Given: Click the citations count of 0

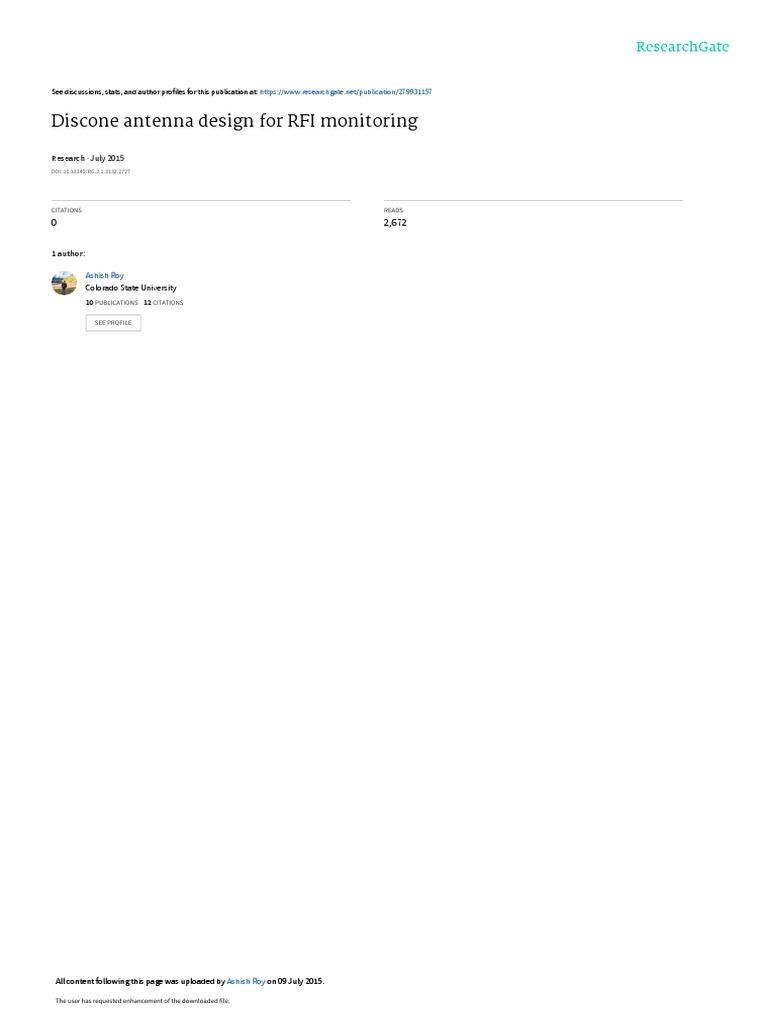Looking at the screenshot, I should click(54, 223).
